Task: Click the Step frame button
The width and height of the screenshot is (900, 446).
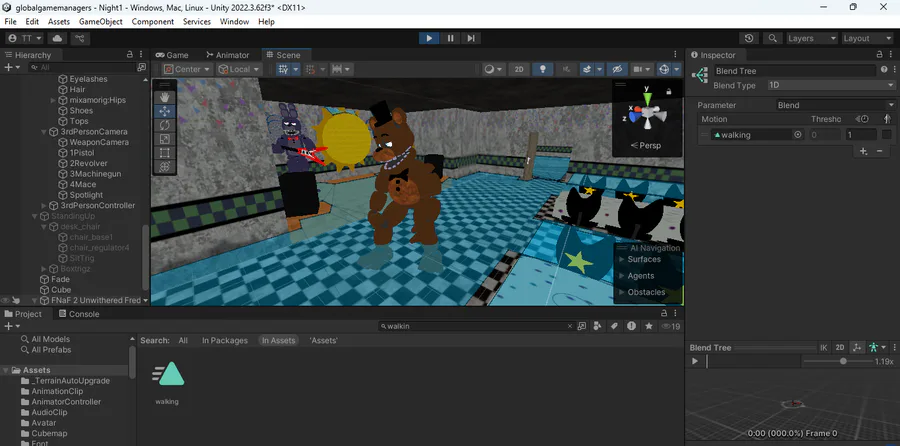Action: point(471,38)
